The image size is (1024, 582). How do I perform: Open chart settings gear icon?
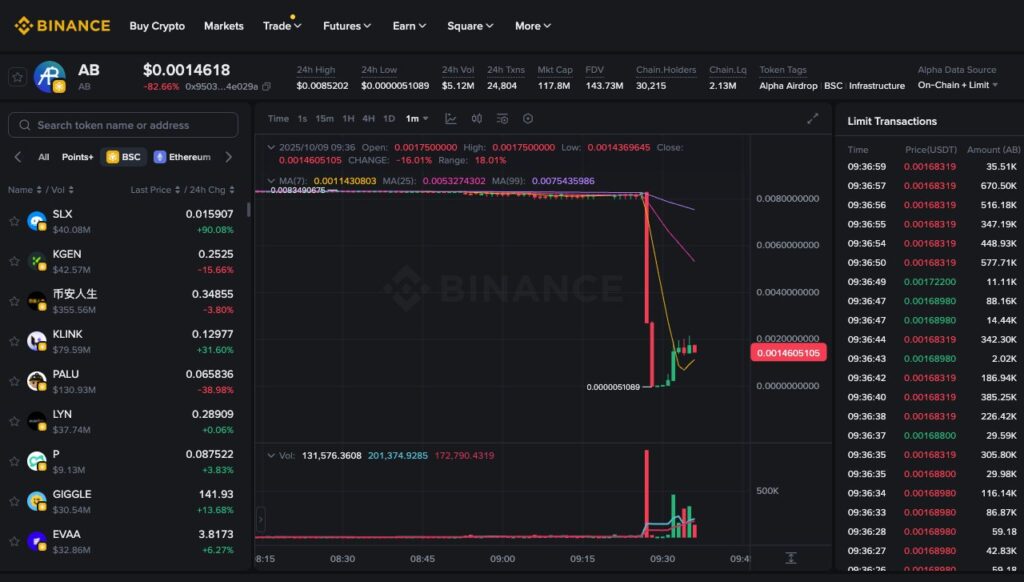point(528,119)
